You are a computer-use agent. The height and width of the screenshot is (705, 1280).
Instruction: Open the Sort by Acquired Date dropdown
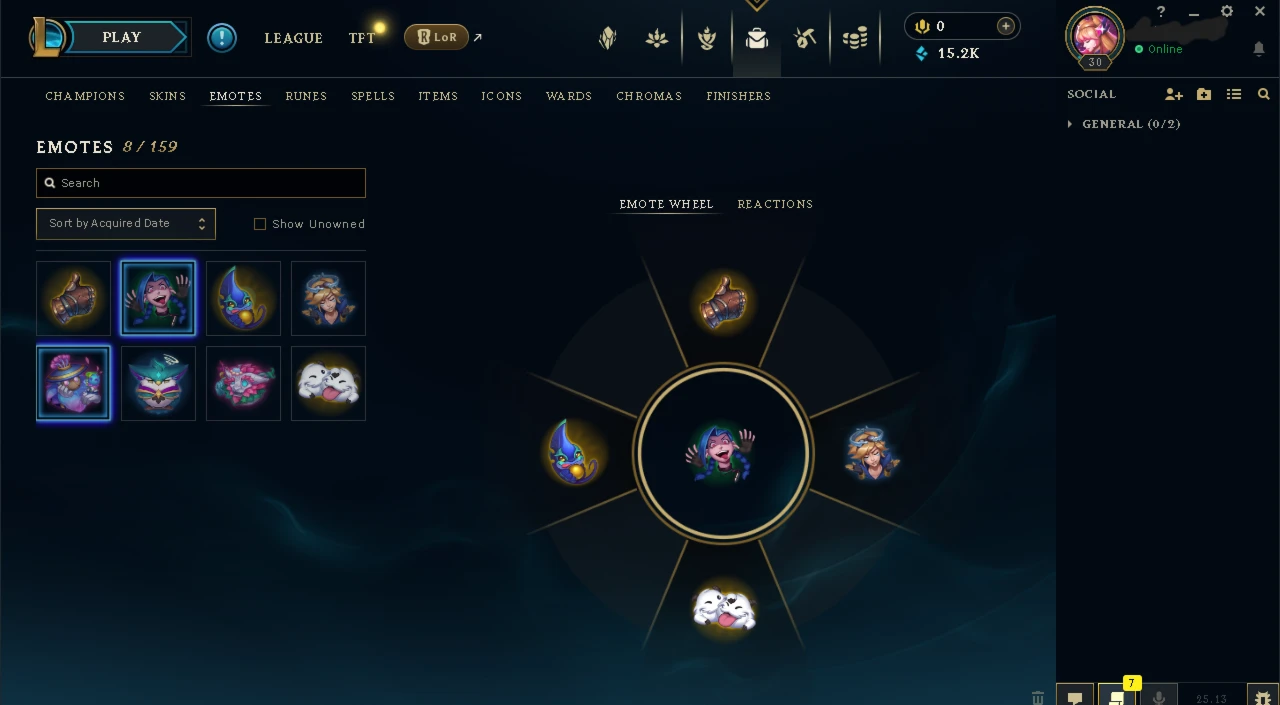(126, 223)
